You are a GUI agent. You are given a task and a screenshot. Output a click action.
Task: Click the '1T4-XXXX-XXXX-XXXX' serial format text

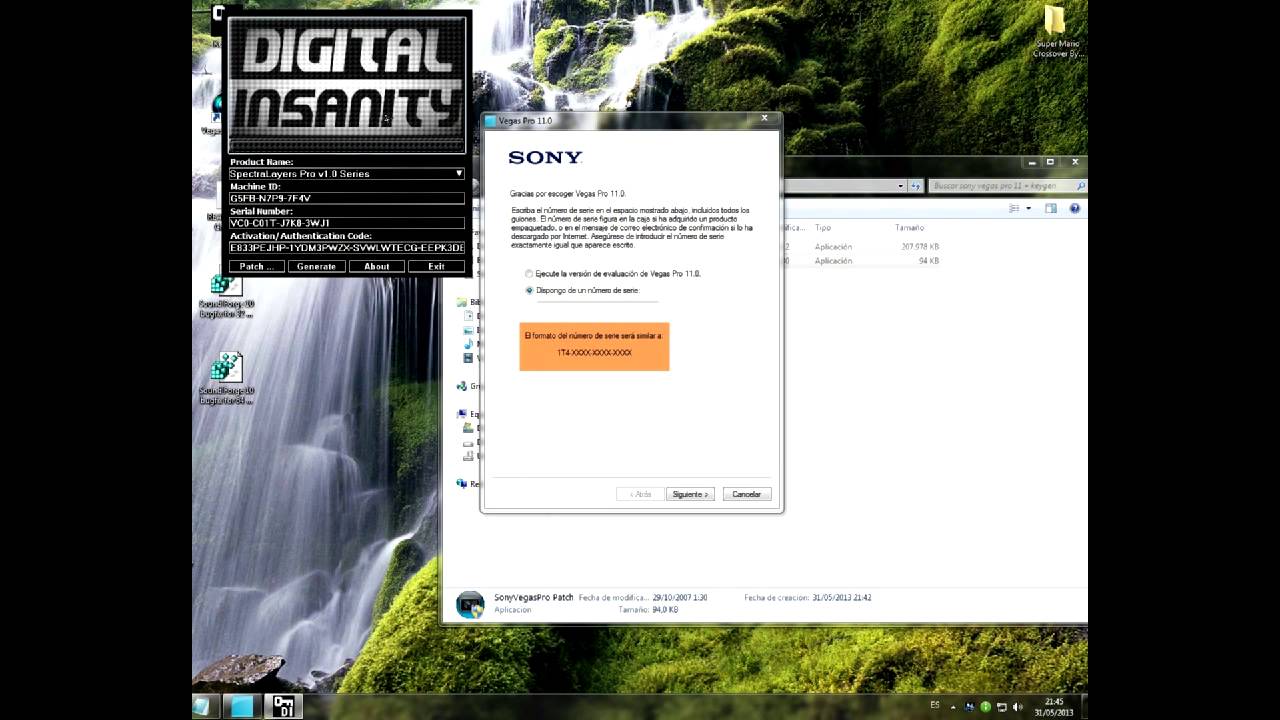(x=594, y=353)
